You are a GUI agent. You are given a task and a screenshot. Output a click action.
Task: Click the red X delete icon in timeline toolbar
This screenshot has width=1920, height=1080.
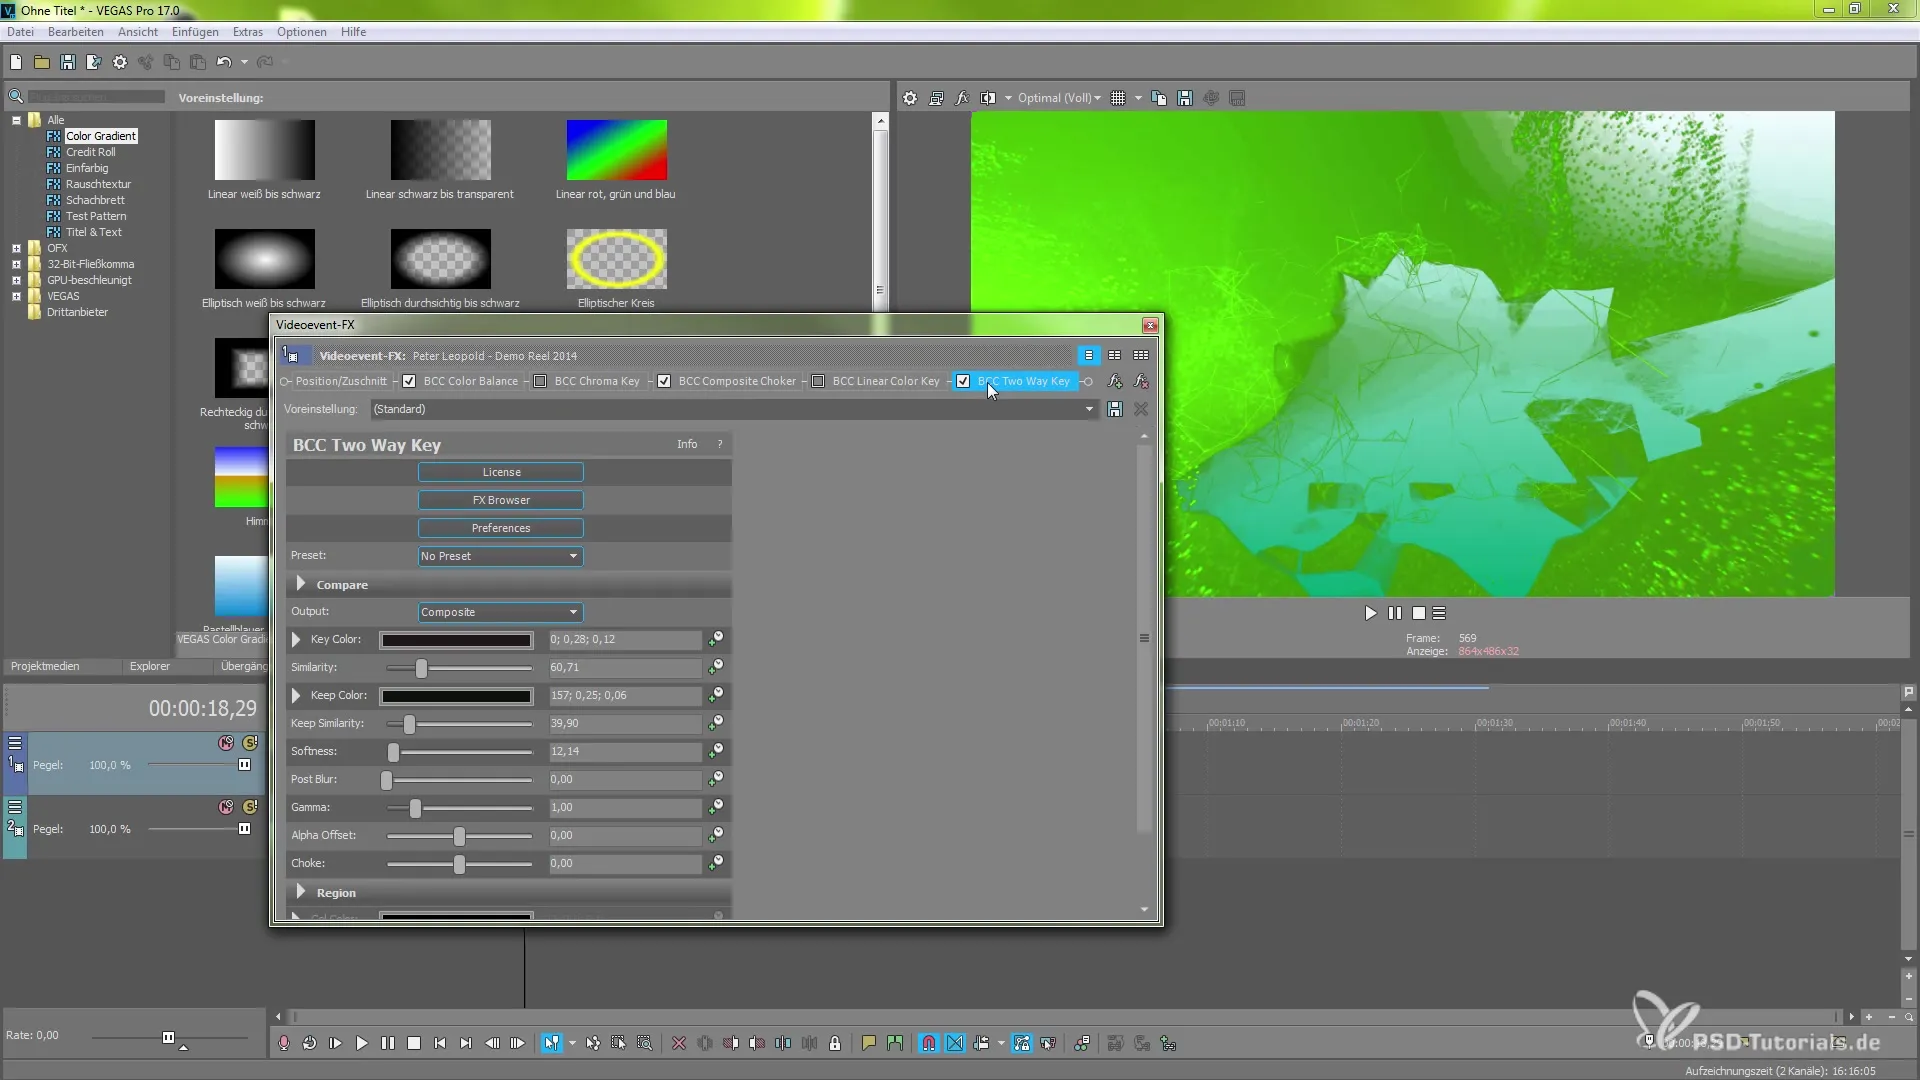click(x=679, y=1043)
